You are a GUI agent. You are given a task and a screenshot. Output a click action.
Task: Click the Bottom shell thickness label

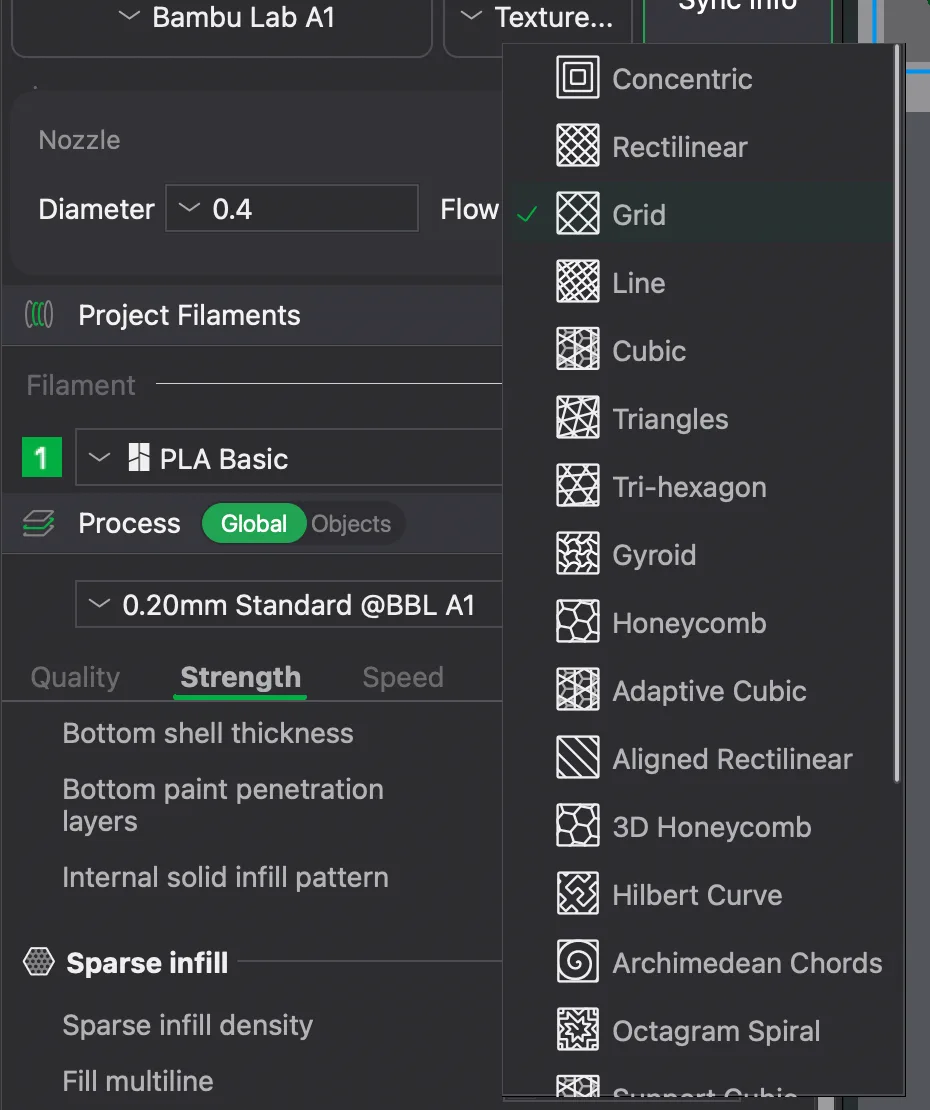207,733
